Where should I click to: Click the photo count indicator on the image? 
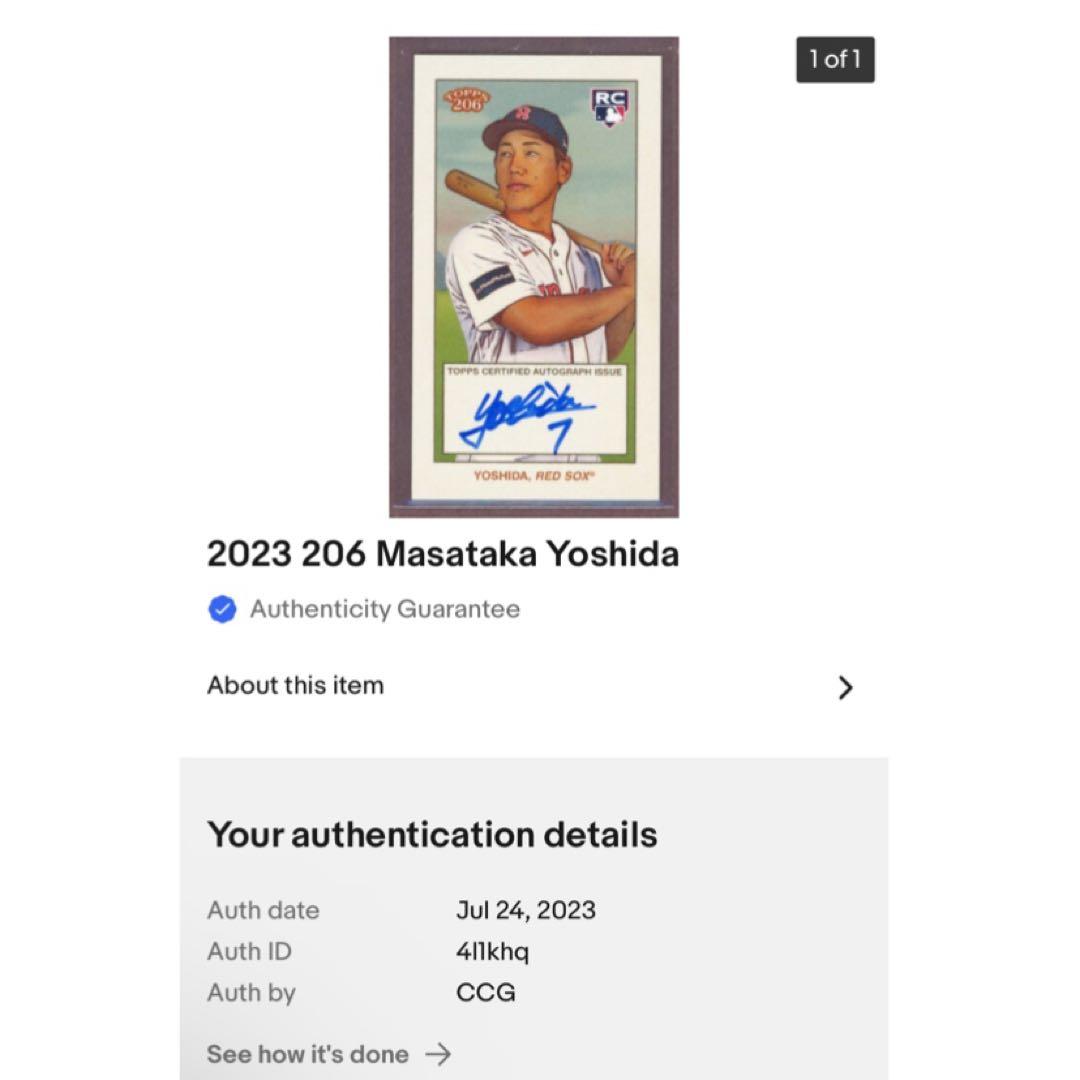[836, 60]
